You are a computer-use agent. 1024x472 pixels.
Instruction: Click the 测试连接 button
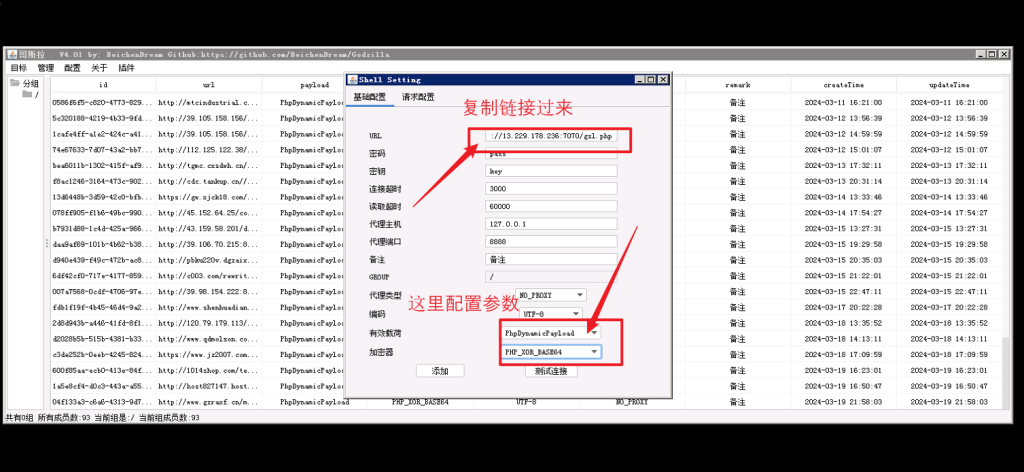pyautogui.click(x=551, y=371)
